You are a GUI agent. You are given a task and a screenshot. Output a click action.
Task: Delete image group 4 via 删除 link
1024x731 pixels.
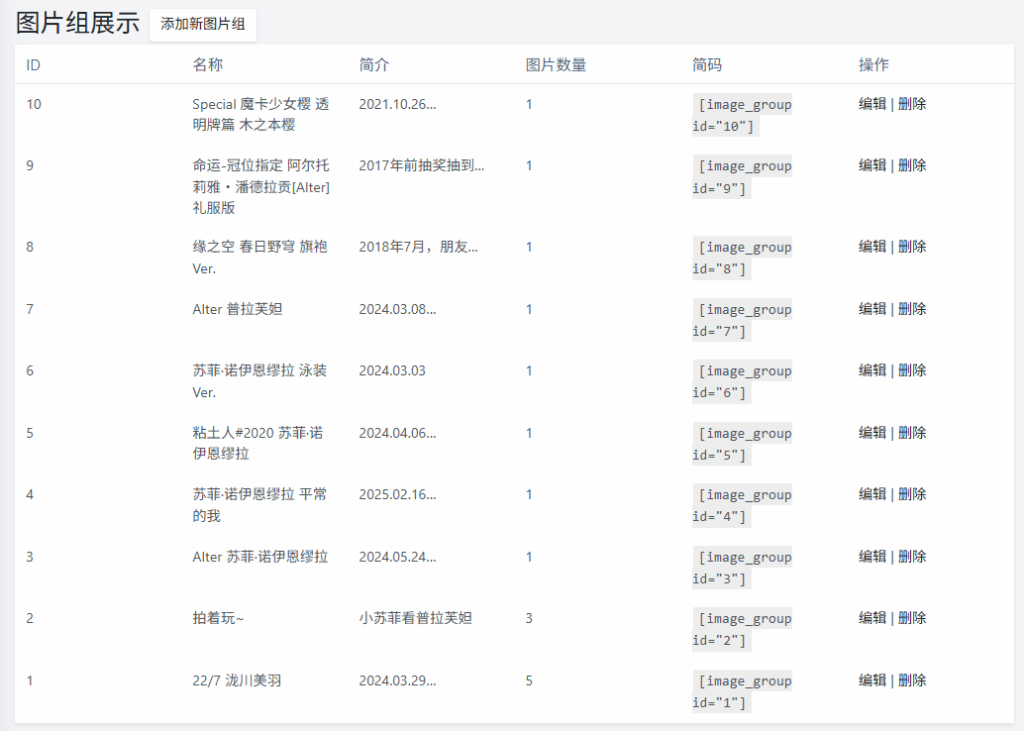tap(912, 494)
